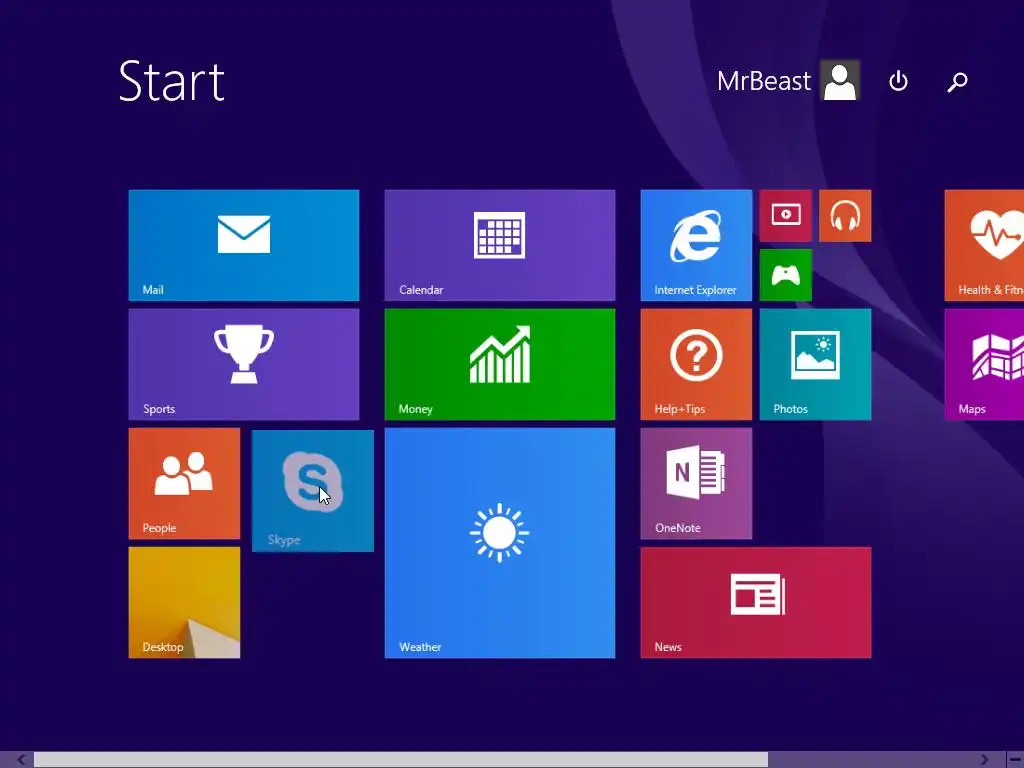Image resolution: width=1024 pixels, height=768 pixels.
Task: Open the Xbox Games controller tile
Action: click(x=786, y=275)
